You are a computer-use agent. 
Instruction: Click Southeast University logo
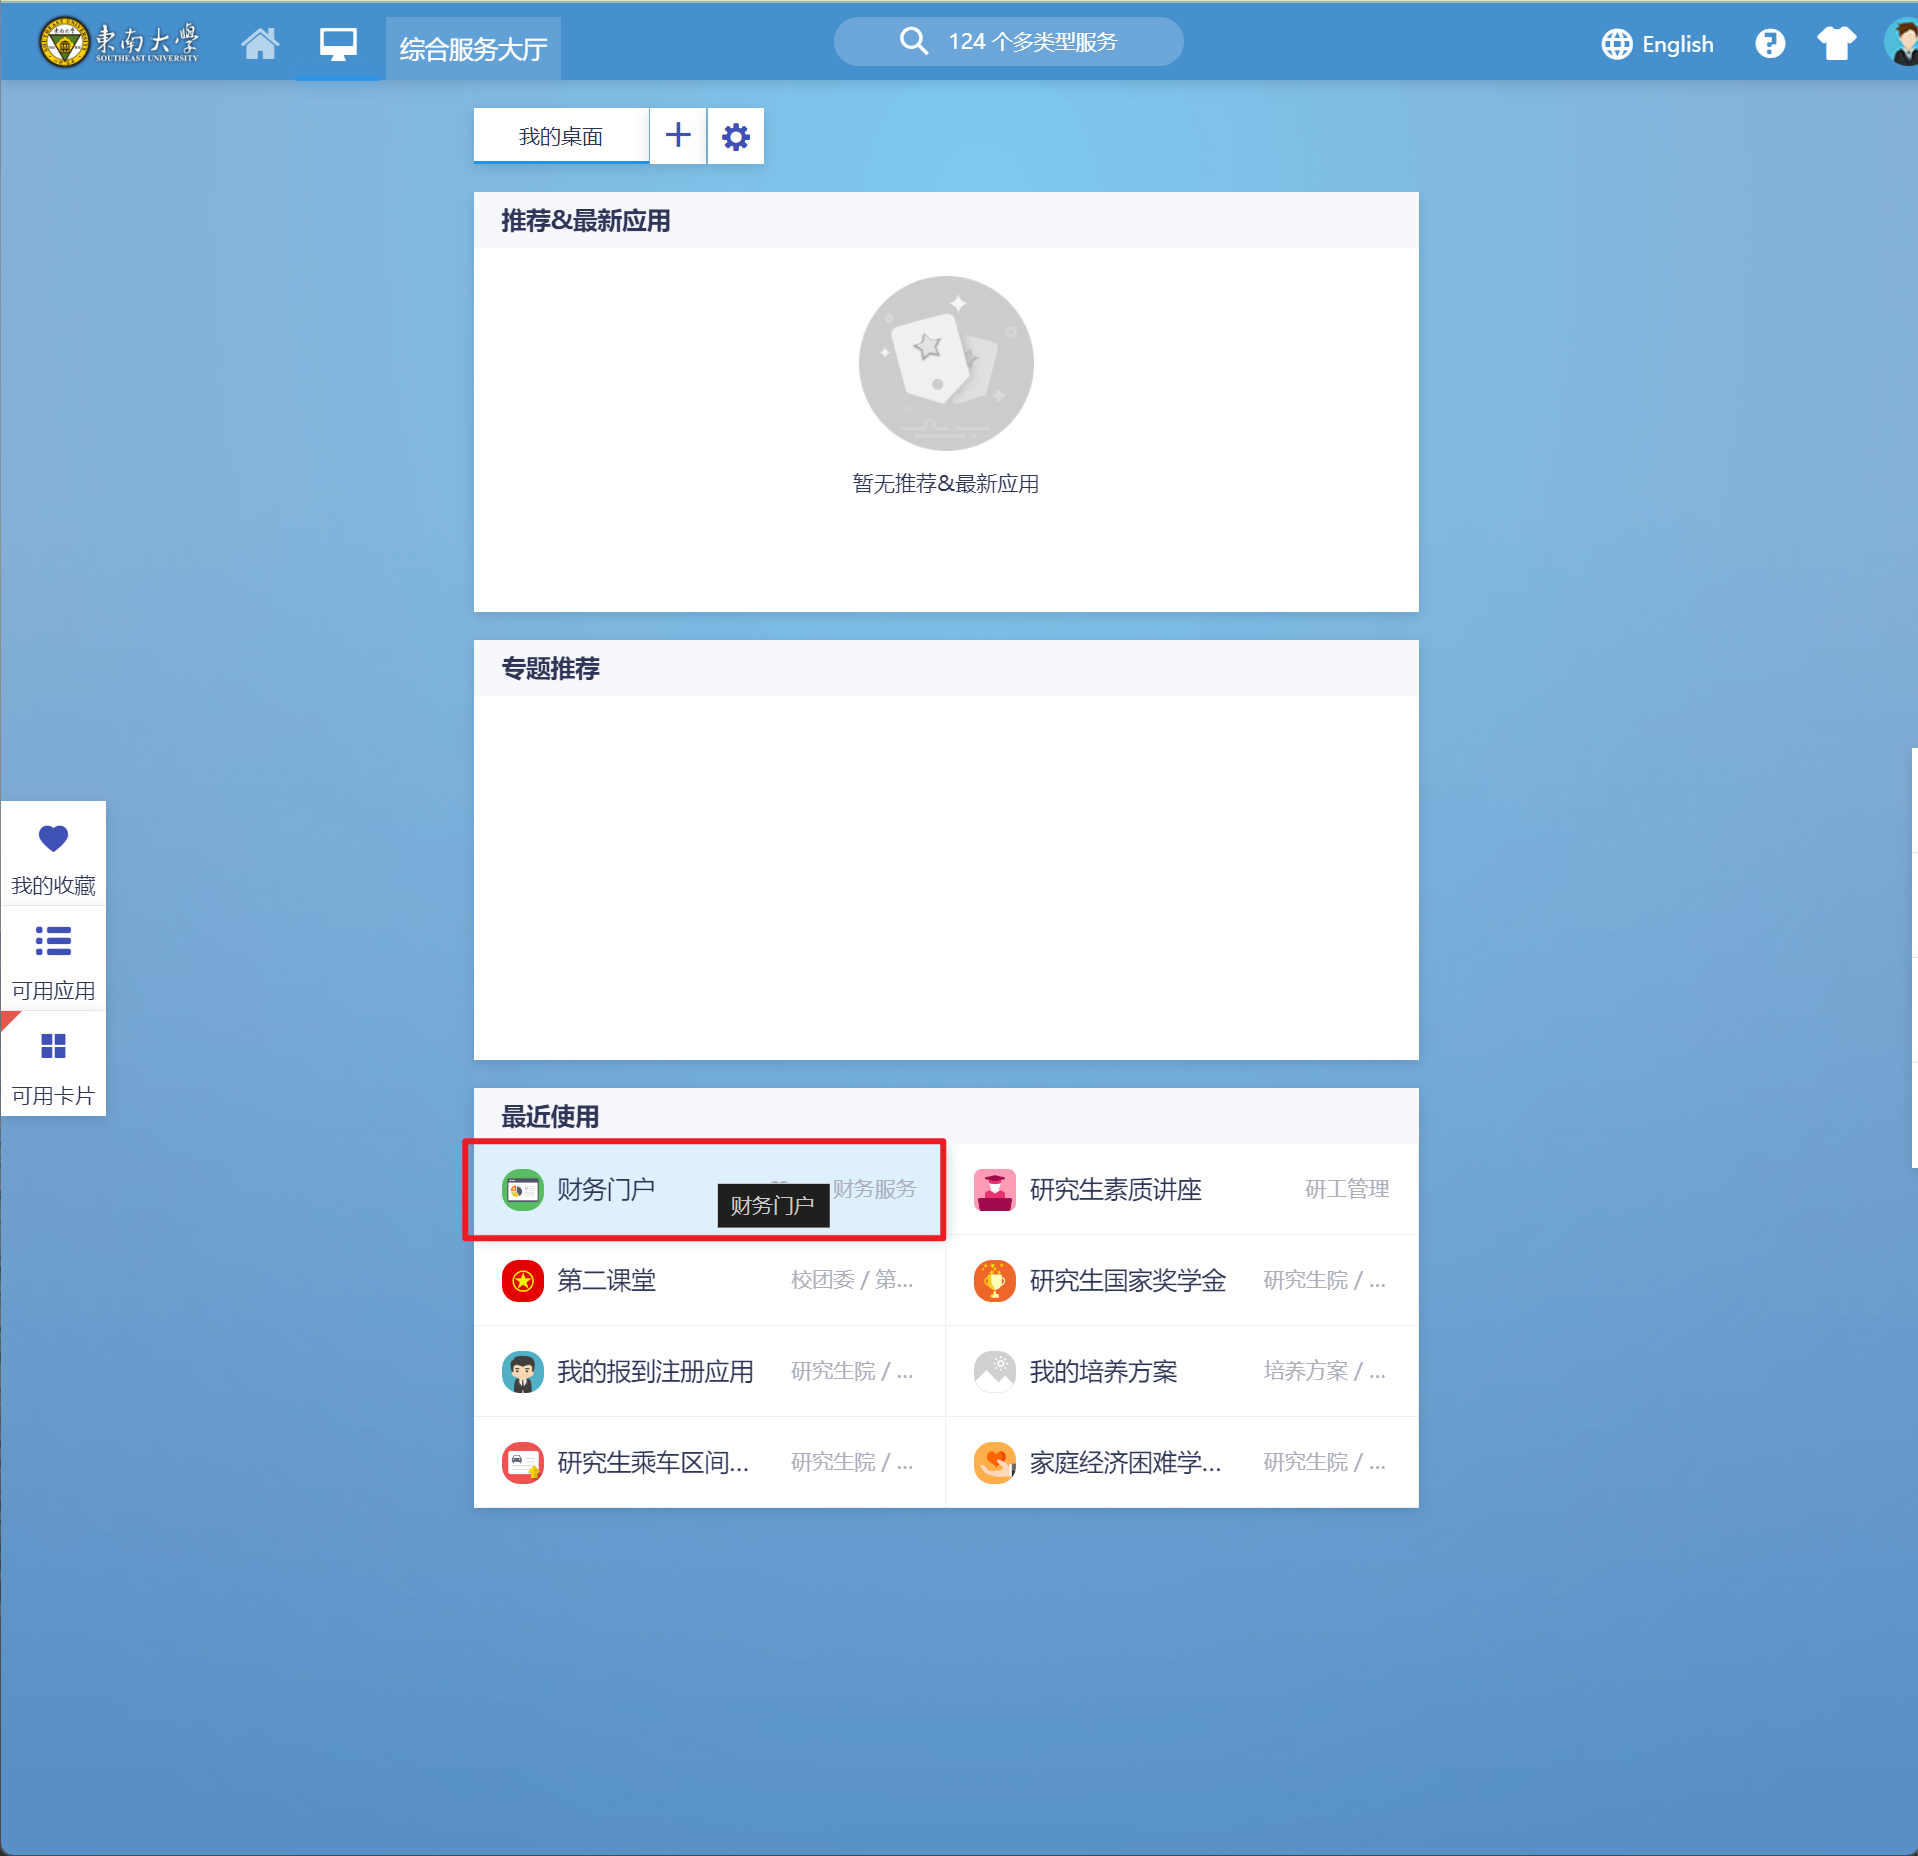tap(118, 42)
